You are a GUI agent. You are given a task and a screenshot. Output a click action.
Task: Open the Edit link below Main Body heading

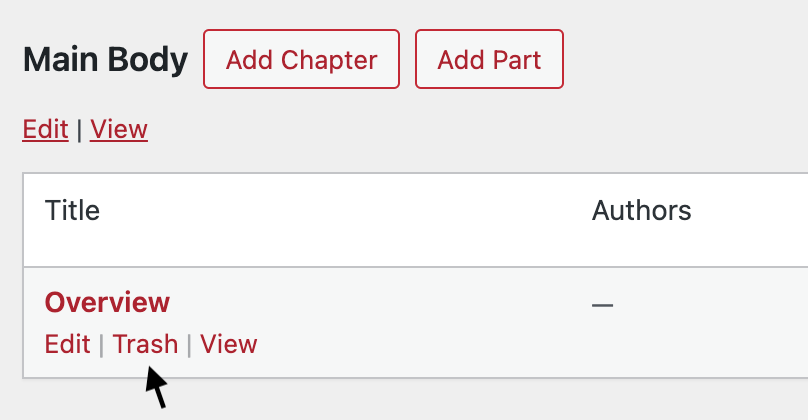coord(45,129)
